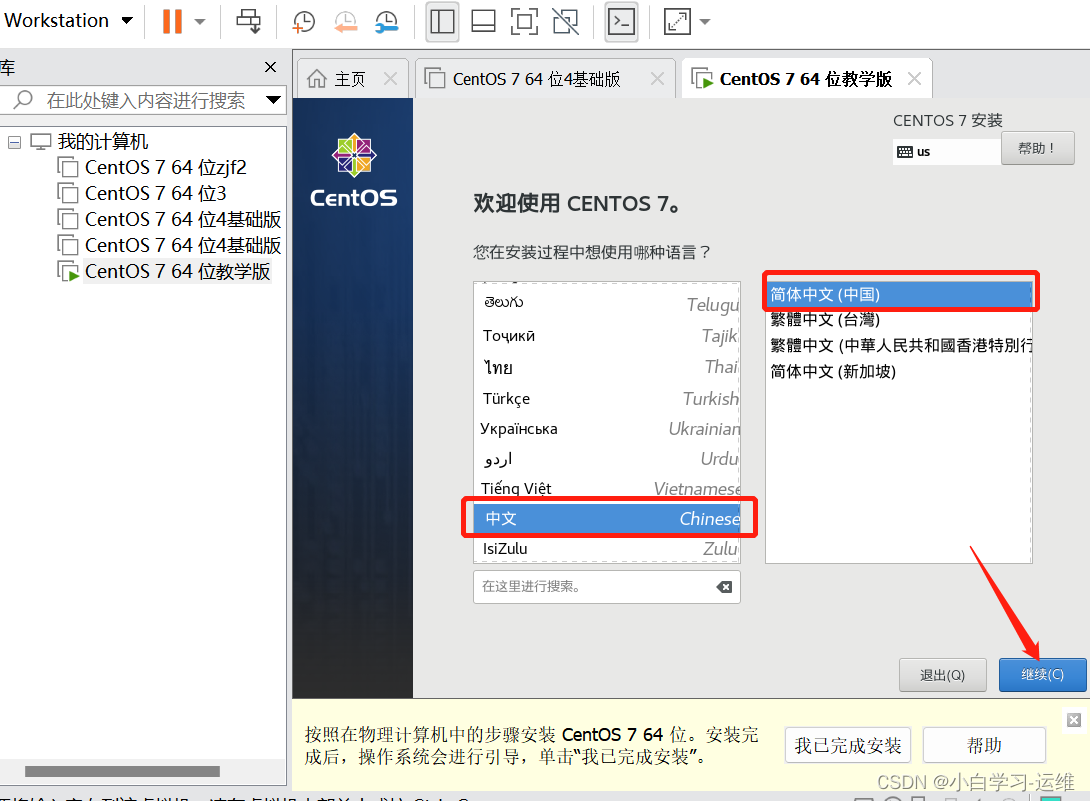This screenshot has width=1090, height=801.
Task: Select Tajik in the language list
Action: pyautogui.click(x=607, y=336)
